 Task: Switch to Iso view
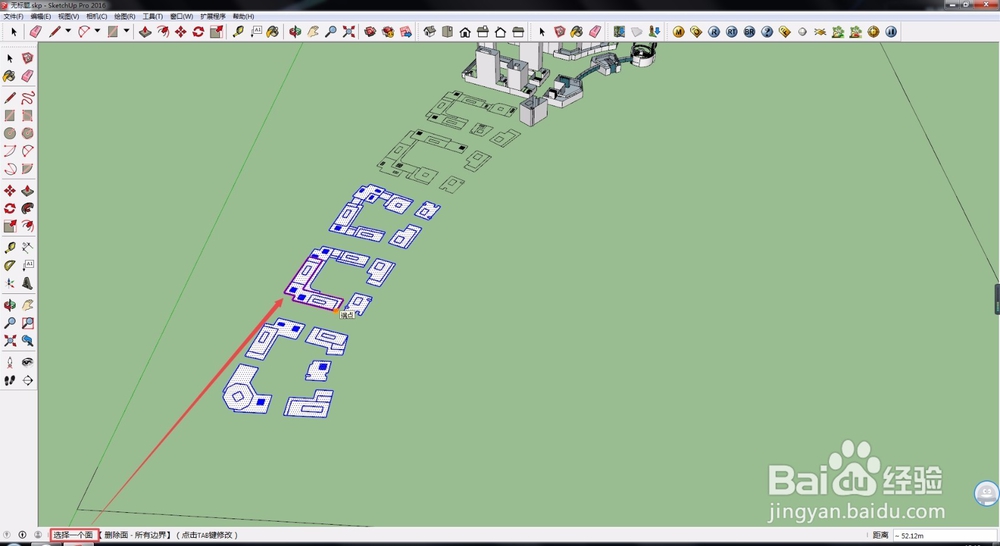click(x=430, y=31)
